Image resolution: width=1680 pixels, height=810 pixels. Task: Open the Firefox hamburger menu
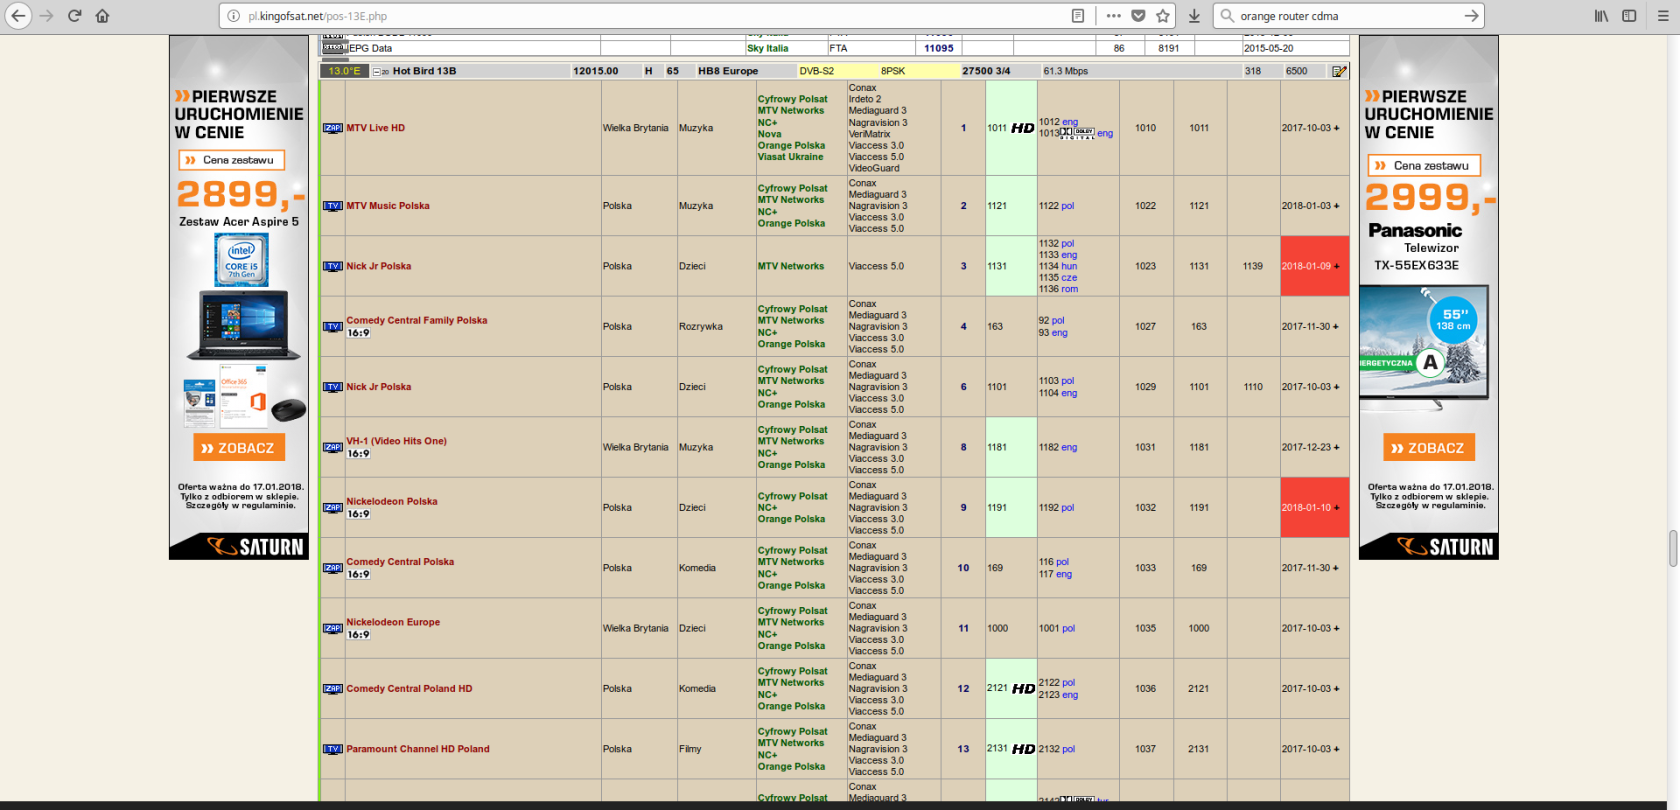(x=1663, y=16)
